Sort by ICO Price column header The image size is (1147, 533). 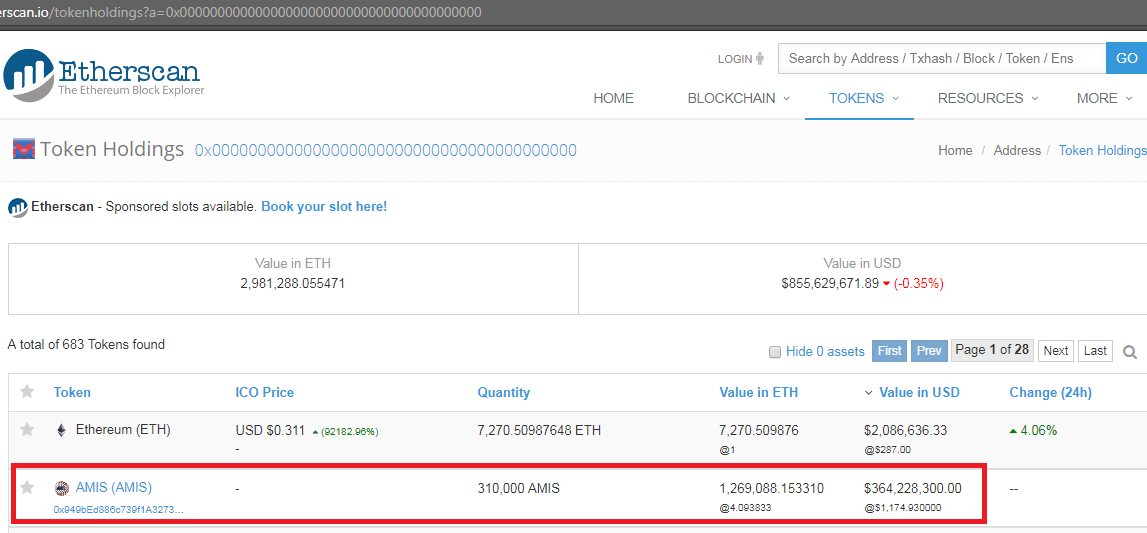coord(265,393)
